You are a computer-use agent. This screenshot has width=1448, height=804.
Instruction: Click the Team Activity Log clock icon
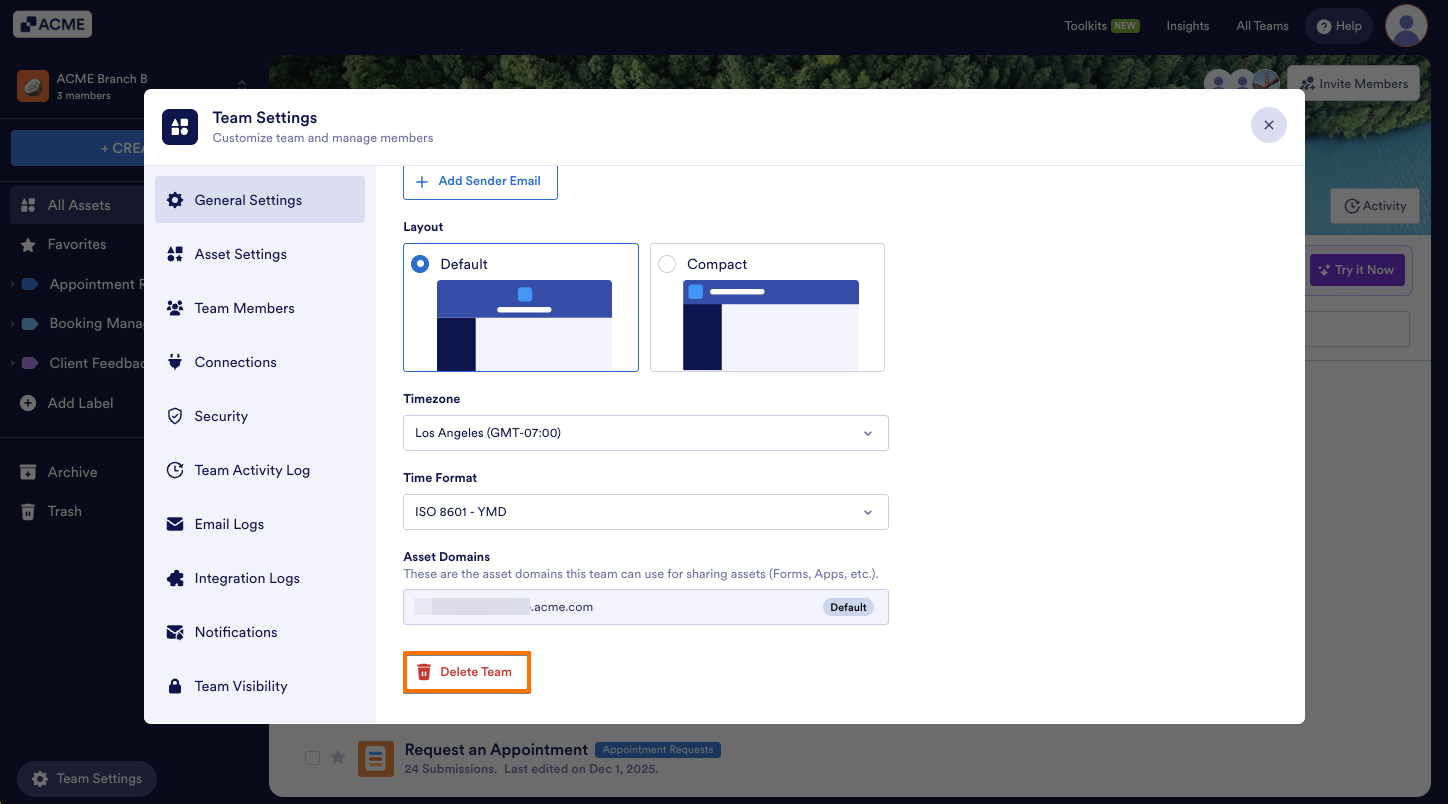[175, 470]
